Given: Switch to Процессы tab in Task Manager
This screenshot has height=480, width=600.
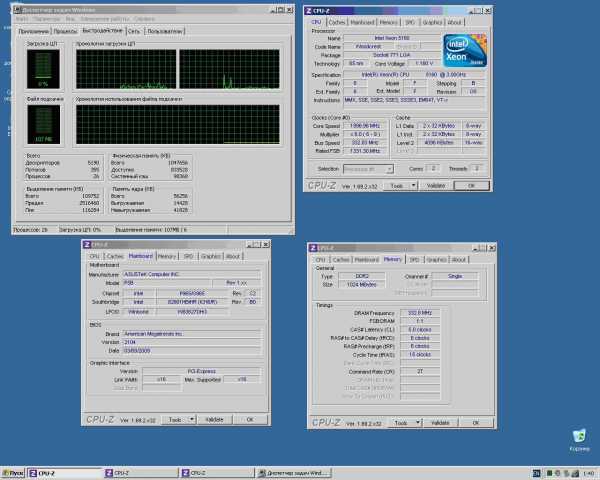Looking at the screenshot, I should [x=64, y=32].
